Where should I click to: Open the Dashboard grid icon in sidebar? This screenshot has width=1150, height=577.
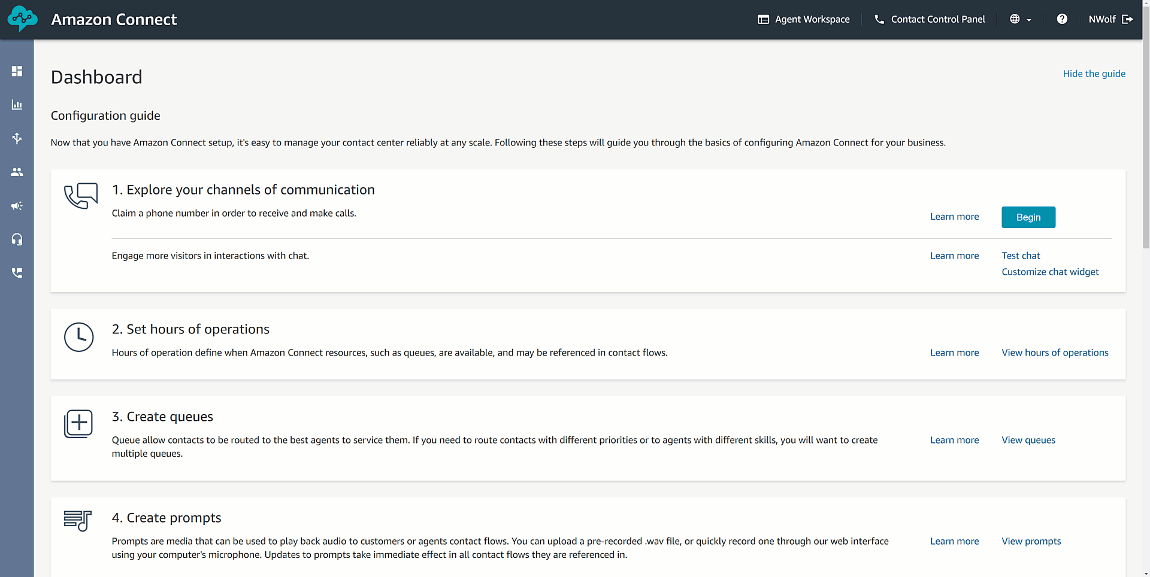(17, 71)
